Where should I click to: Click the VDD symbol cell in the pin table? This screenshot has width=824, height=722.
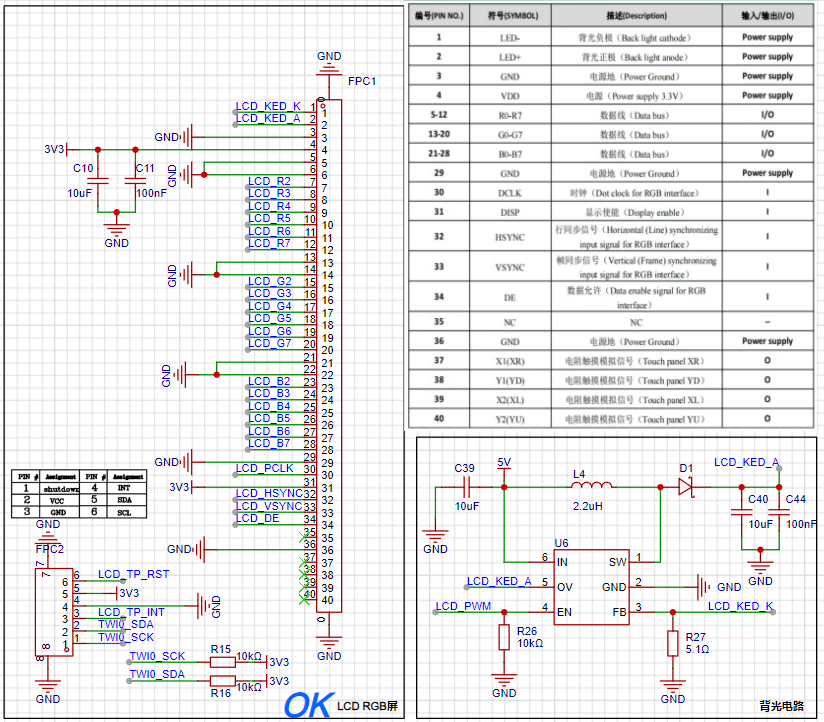coord(510,96)
